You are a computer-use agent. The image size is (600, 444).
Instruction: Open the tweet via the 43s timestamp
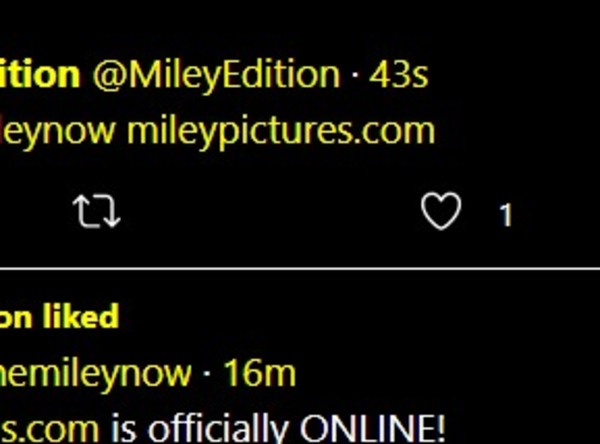[398, 75]
